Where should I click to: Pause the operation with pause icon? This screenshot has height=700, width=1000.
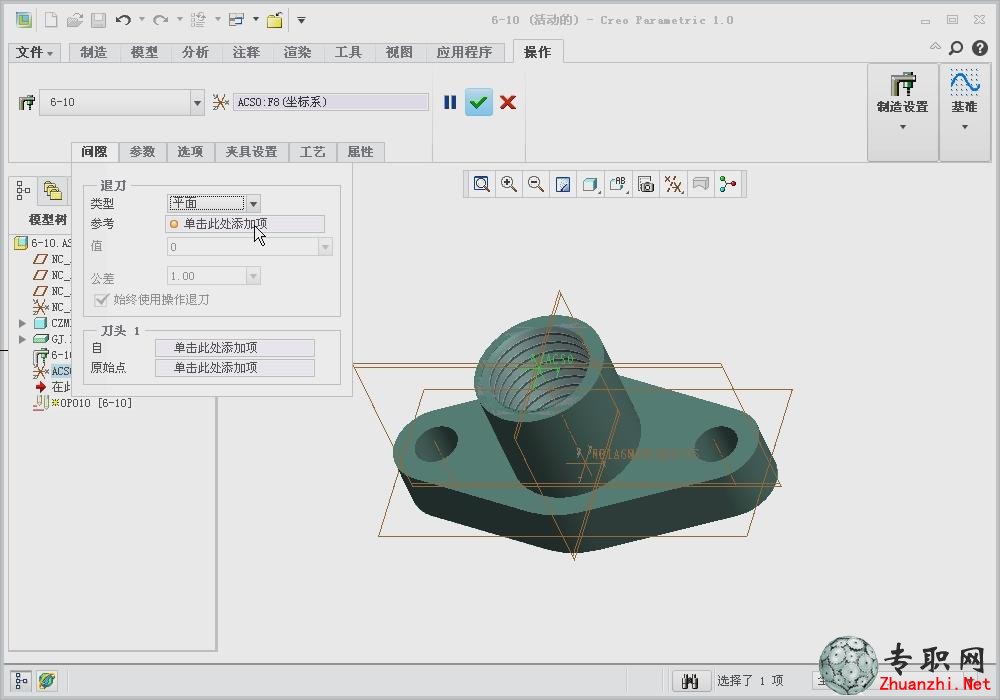click(450, 102)
